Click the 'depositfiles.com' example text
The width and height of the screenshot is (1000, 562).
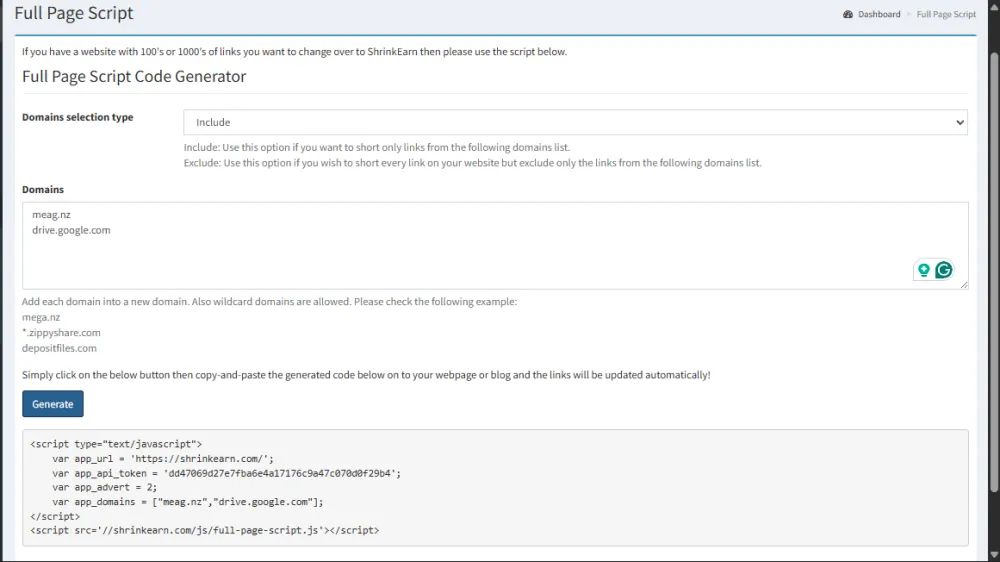(59, 348)
